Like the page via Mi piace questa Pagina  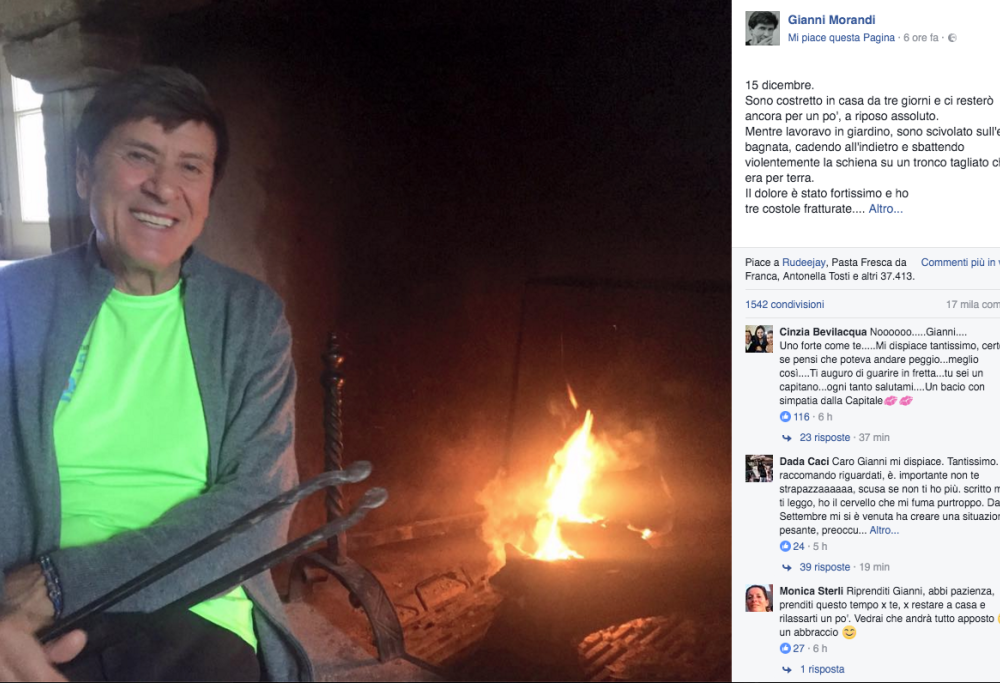[x=841, y=38]
